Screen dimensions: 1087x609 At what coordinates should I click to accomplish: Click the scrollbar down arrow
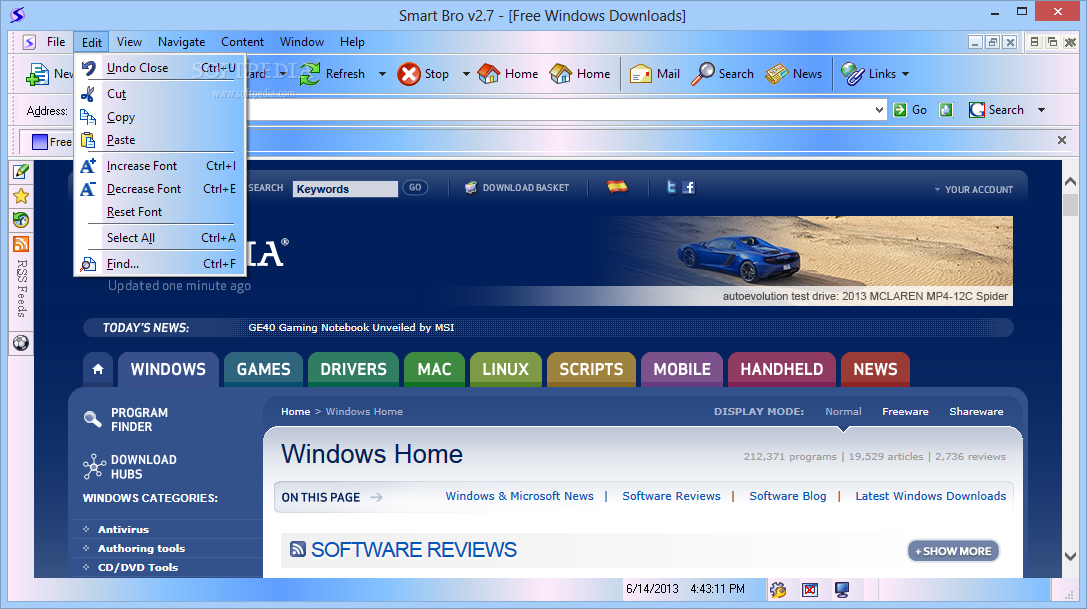pyautogui.click(x=1070, y=556)
